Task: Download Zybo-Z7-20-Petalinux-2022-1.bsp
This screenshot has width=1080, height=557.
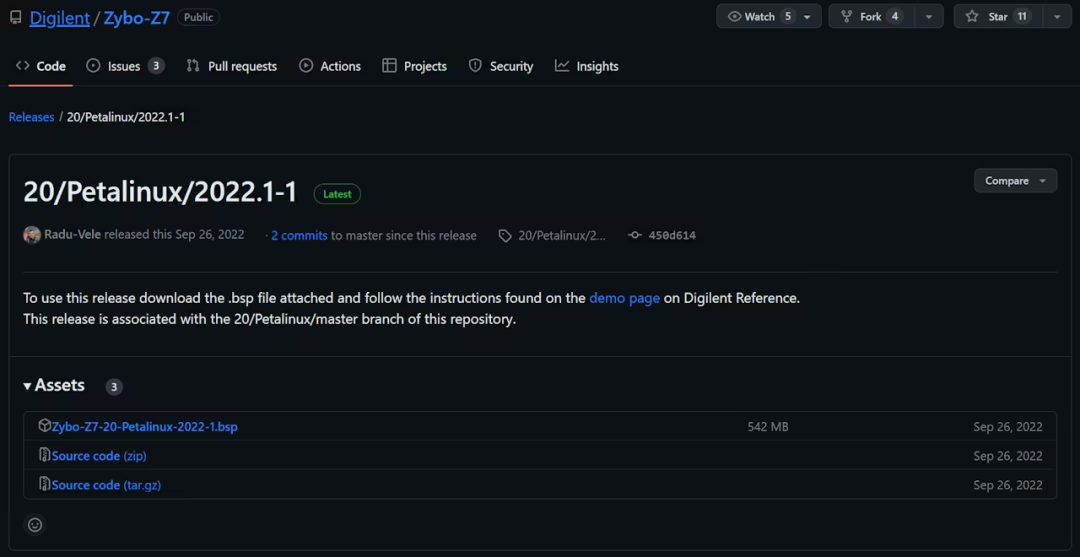Action: [x=145, y=427]
